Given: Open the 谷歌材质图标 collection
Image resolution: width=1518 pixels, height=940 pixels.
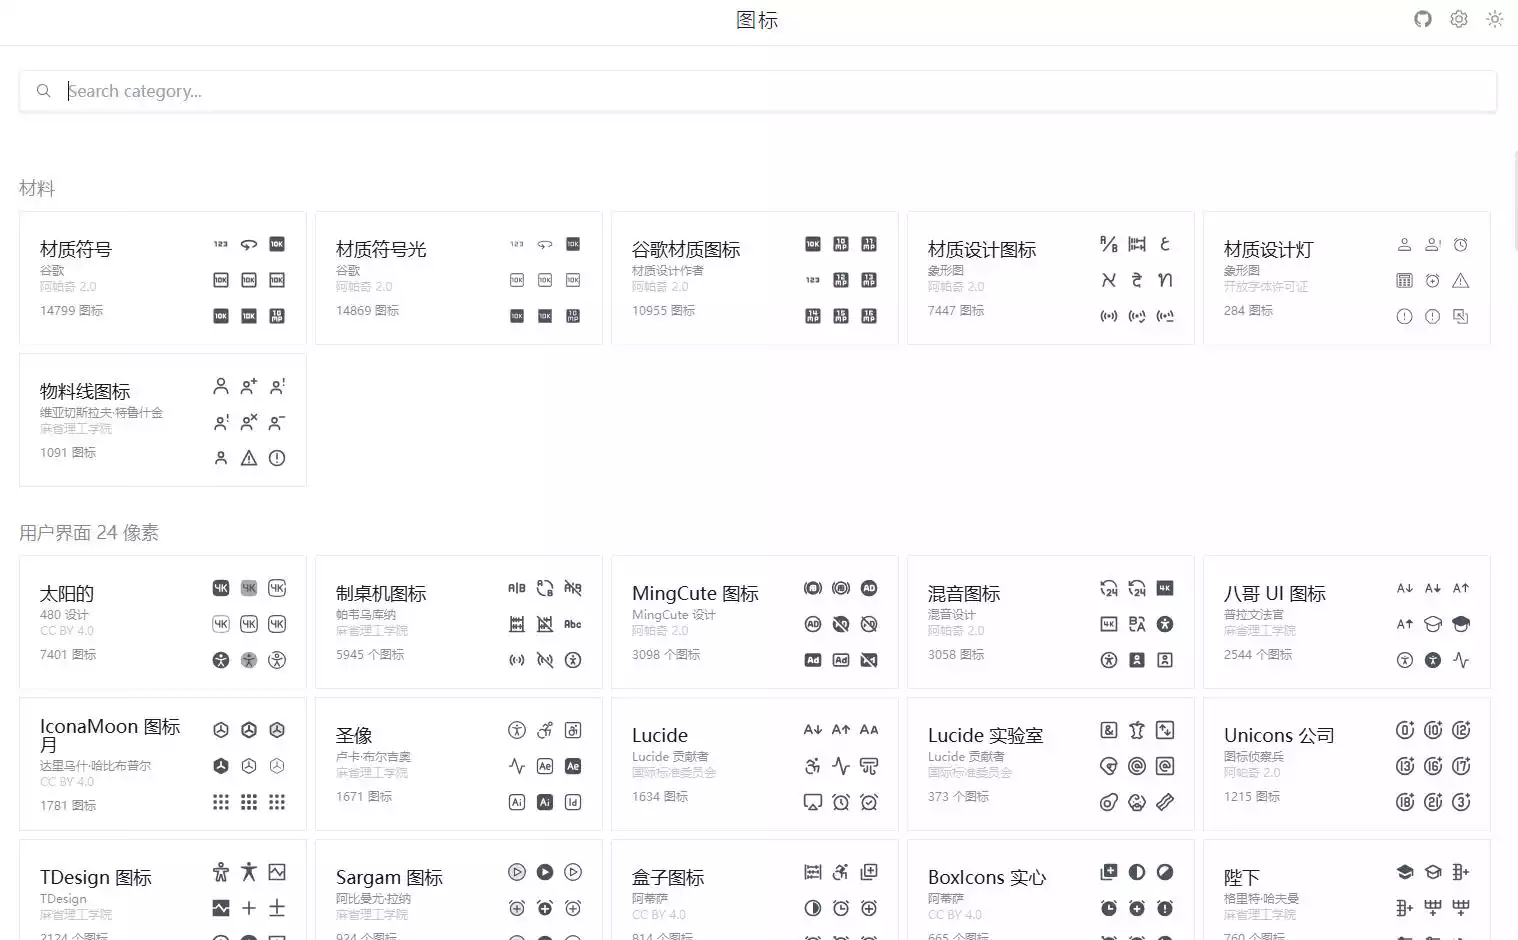Looking at the screenshot, I should click(755, 278).
